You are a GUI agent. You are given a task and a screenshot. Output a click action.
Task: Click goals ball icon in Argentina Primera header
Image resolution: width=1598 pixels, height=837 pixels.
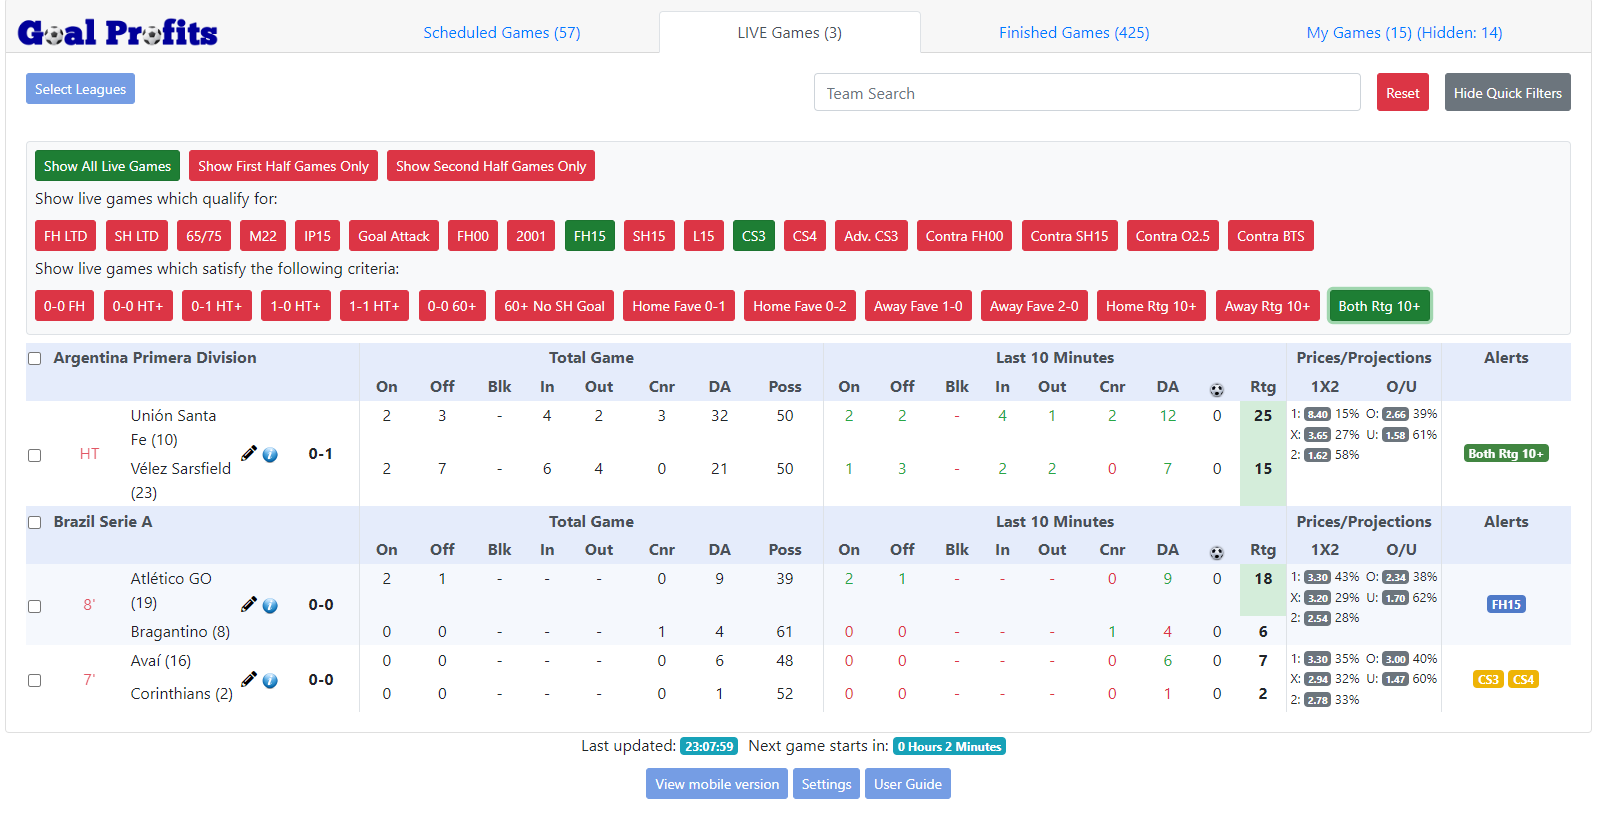tap(1216, 389)
